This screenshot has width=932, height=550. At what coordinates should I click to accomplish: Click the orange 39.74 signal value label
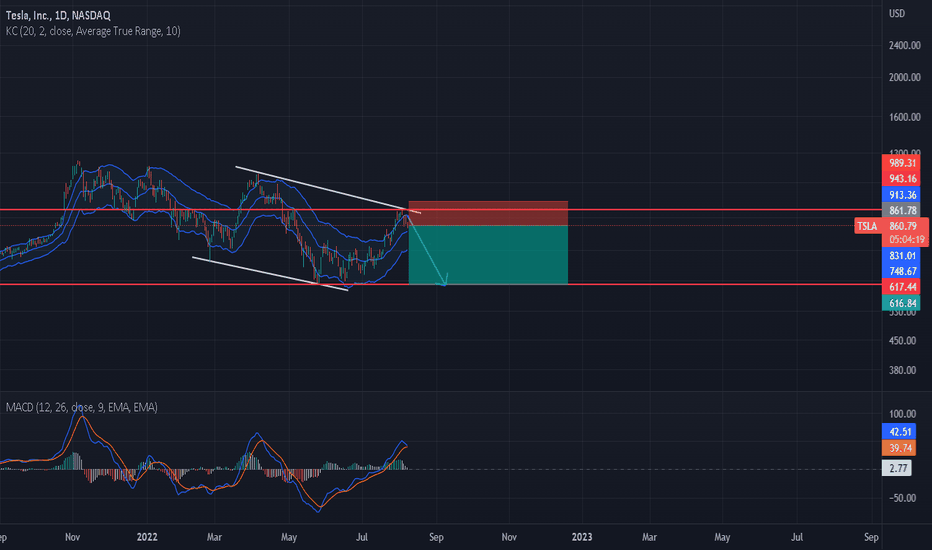(899, 448)
